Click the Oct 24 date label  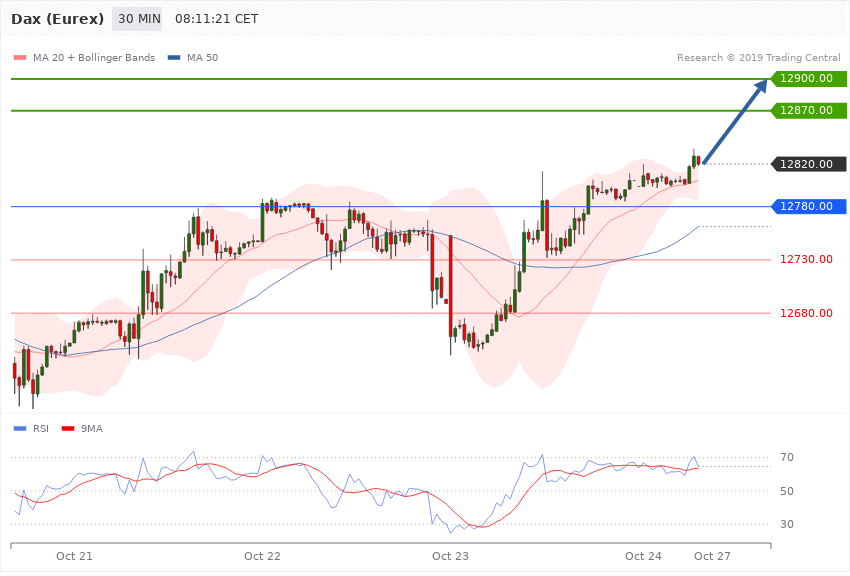click(x=643, y=556)
